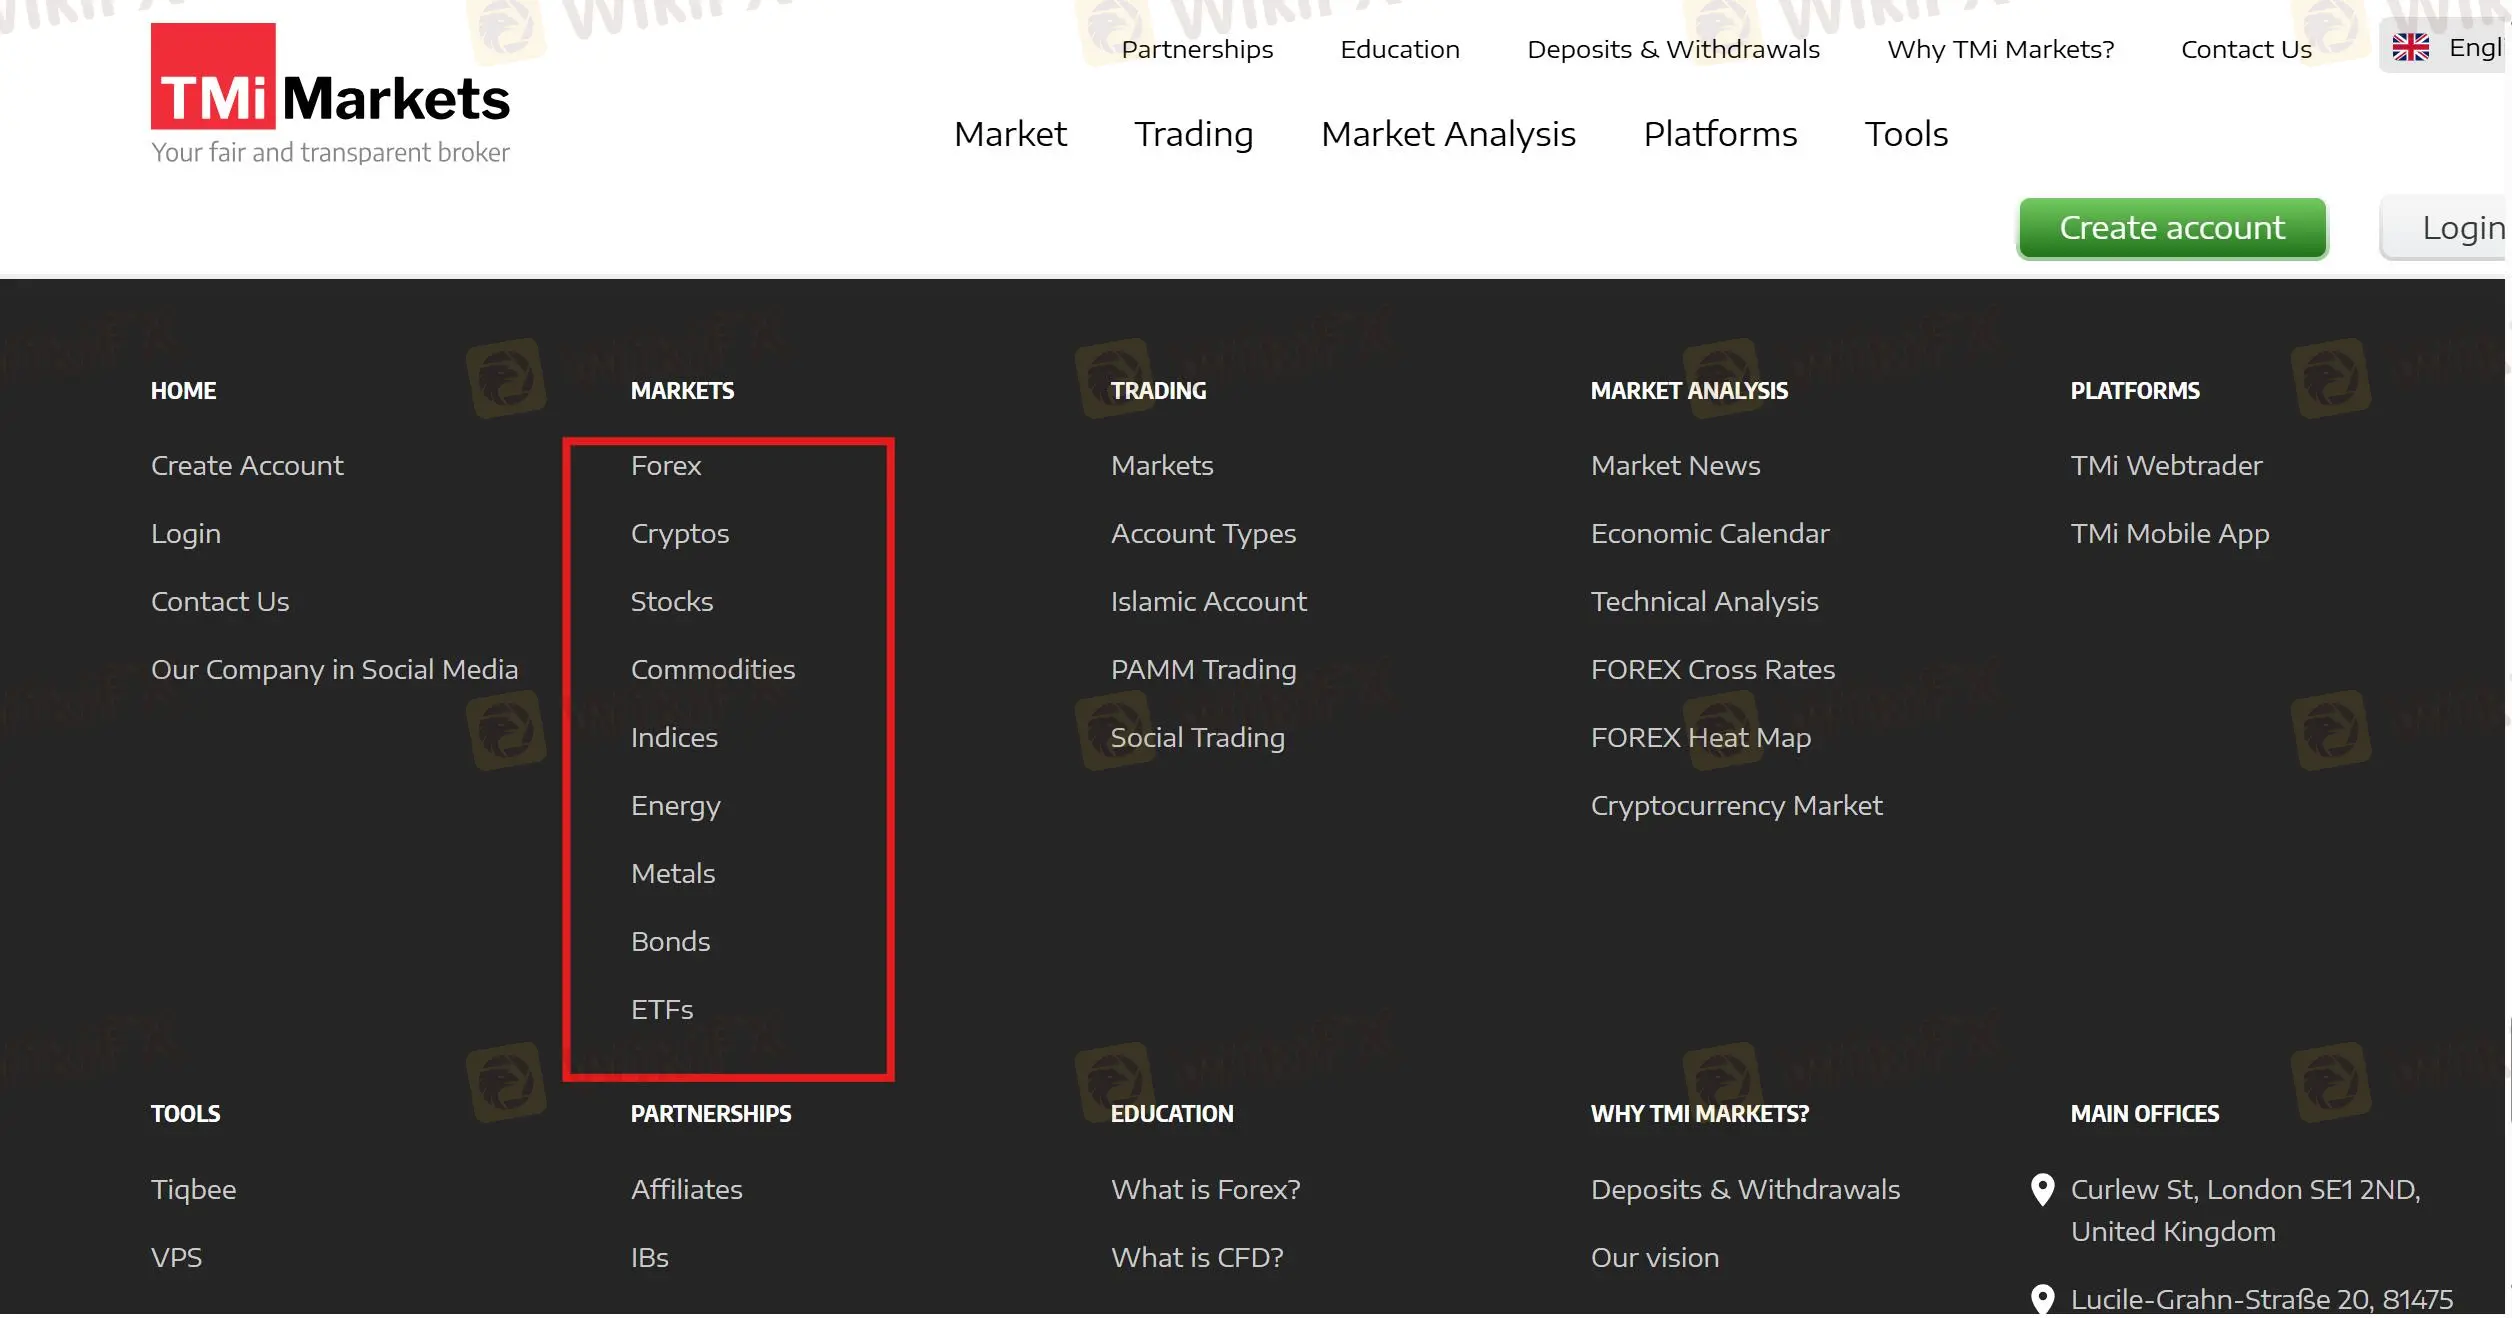Open footer Deposits & Withdrawals link
The height and width of the screenshot is (1318, 2512).
point(1745,1189)
